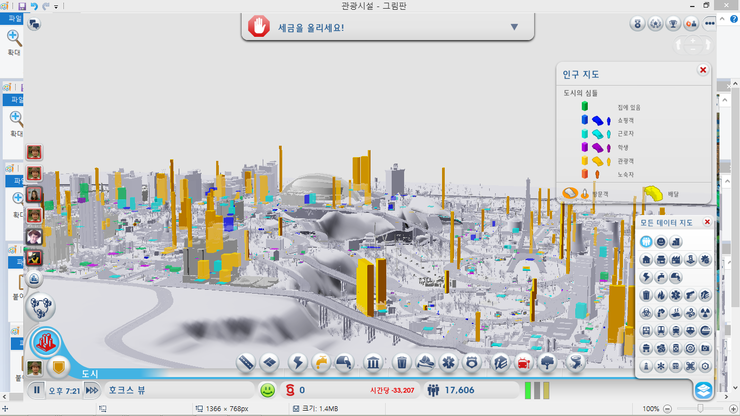The height and width of the screenshot is (416, 740).
Task: Open the budget panel showing 시간당 -33,207
Action: [x=349, y=390]
